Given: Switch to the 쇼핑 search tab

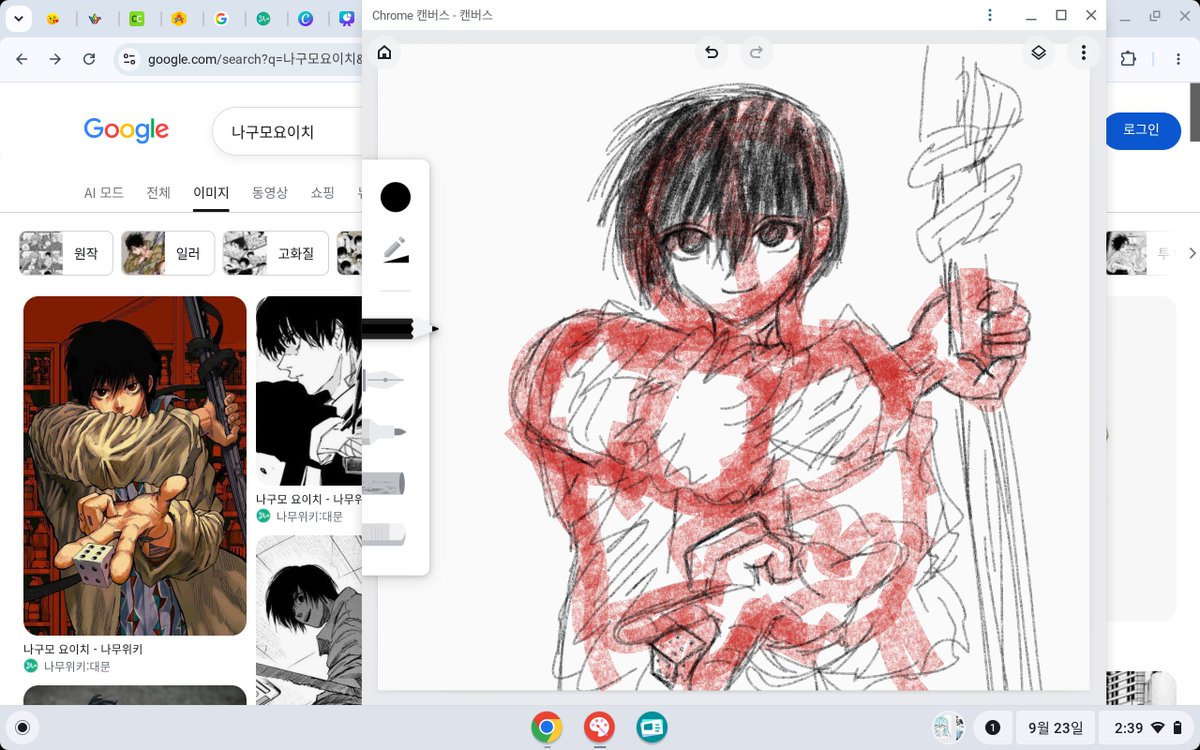Looking at the screenshot, I should [322, 193].
